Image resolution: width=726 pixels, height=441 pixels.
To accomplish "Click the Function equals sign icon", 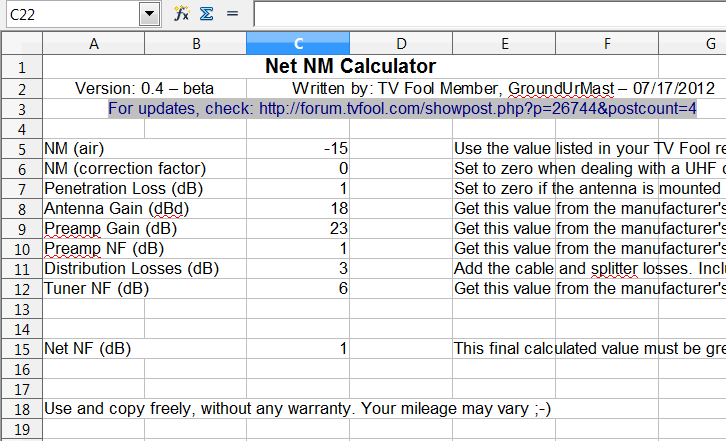I will [x=232, y=13].
